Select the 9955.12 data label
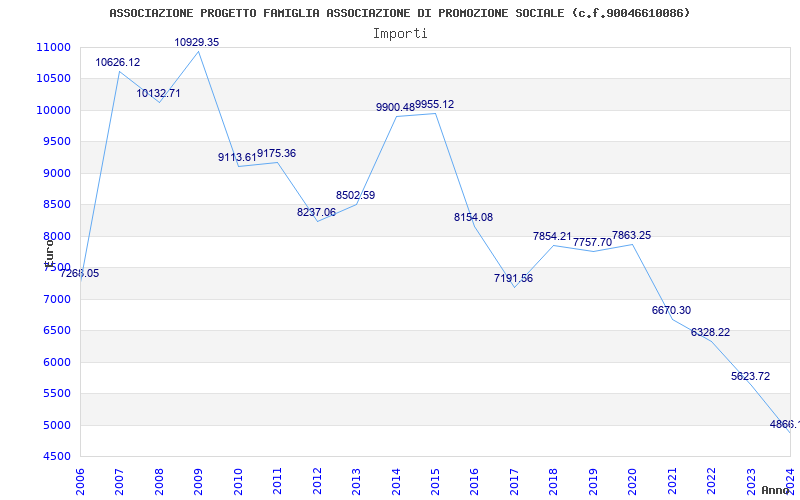The image size is (800, 500). point(435,105)
